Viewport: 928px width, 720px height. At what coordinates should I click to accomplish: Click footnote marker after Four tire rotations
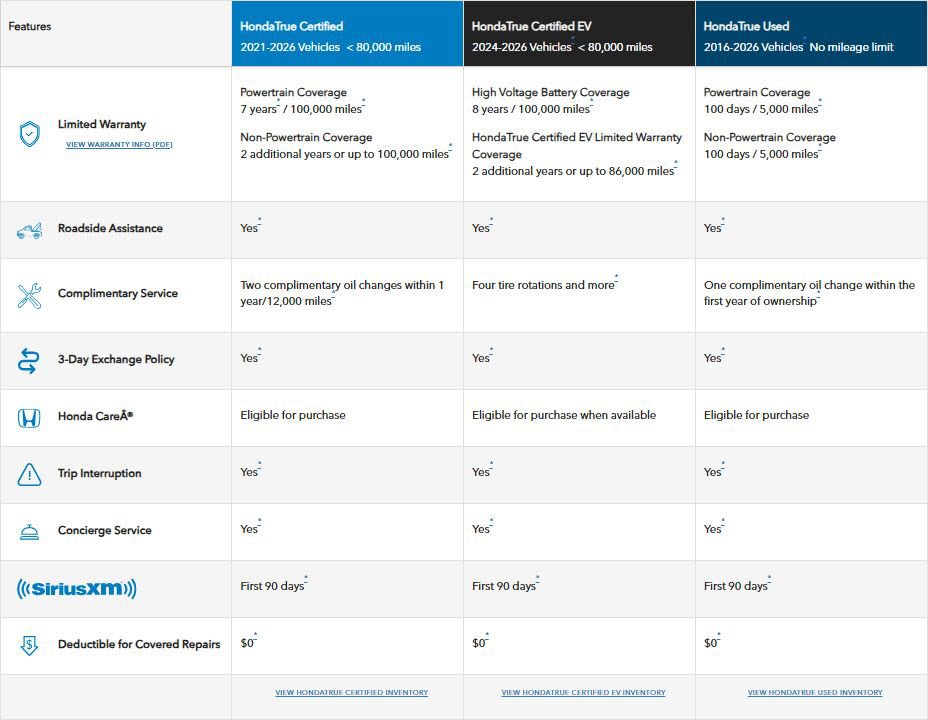616,279
